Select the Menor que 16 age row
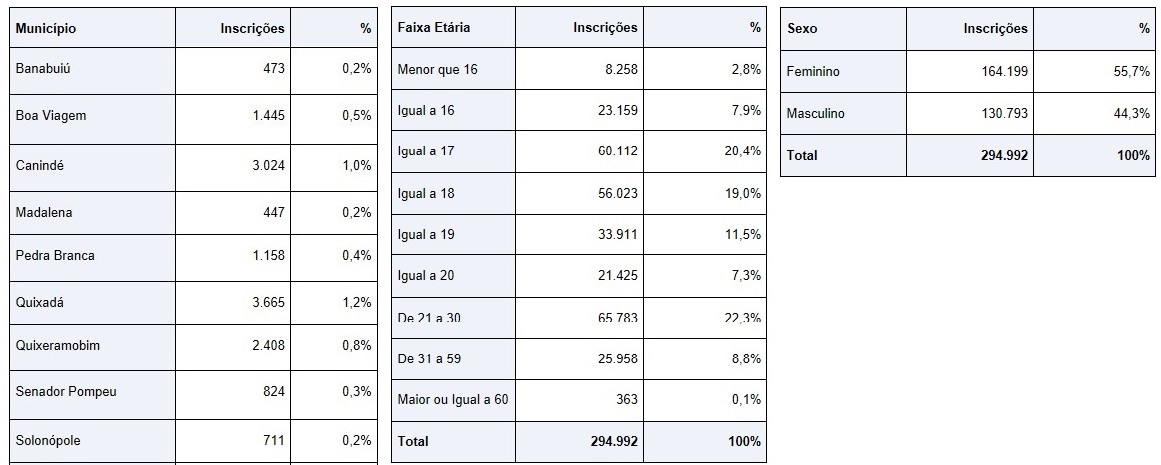The width and height of the screenshot is (1161, 465). pos(437,70)
